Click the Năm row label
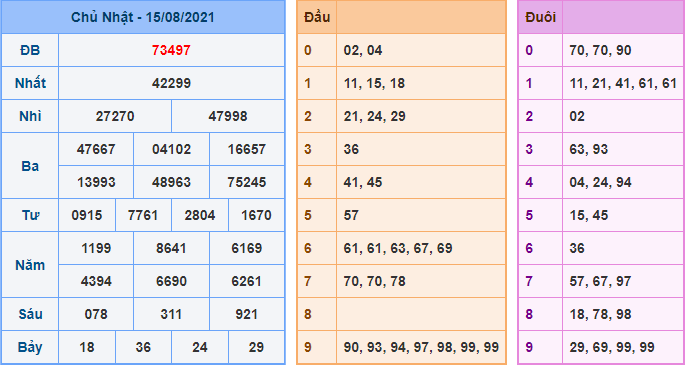Viewport: 686px width, 365px height. [30, 265]
